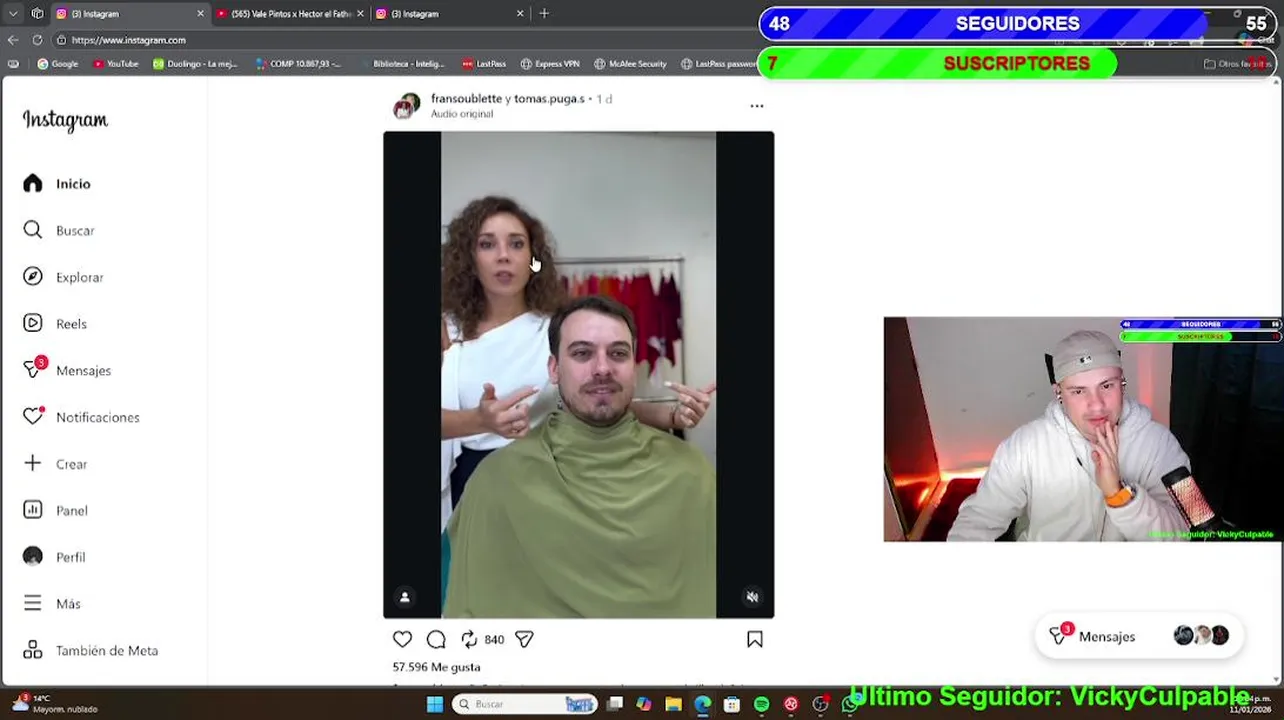Open Notificaciones heart icon in sidebar
The image size is (1284, 720).
pyautogui.click(x=33, y=417)
